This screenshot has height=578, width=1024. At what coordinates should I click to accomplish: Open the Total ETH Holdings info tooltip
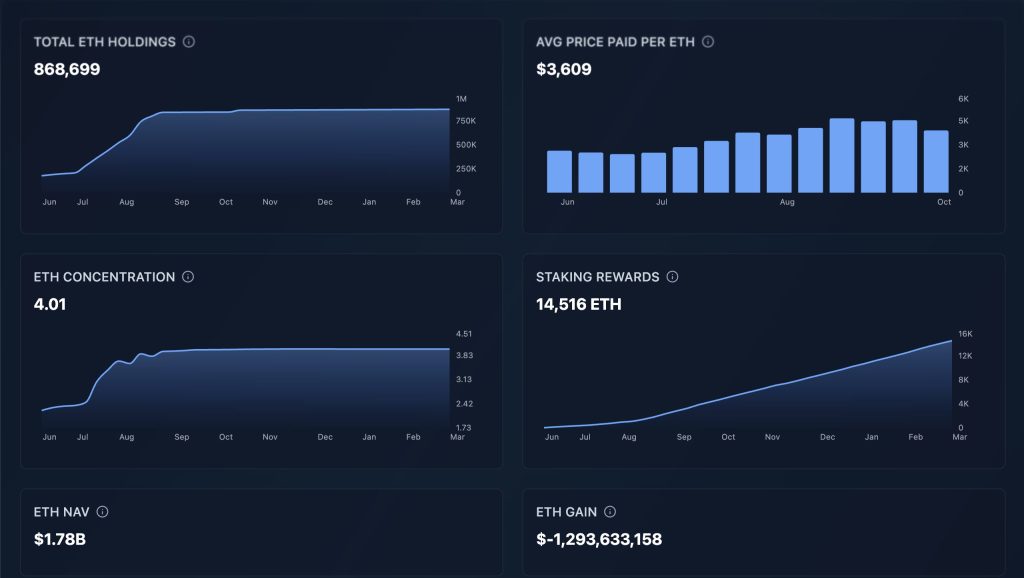coord(187,42)
